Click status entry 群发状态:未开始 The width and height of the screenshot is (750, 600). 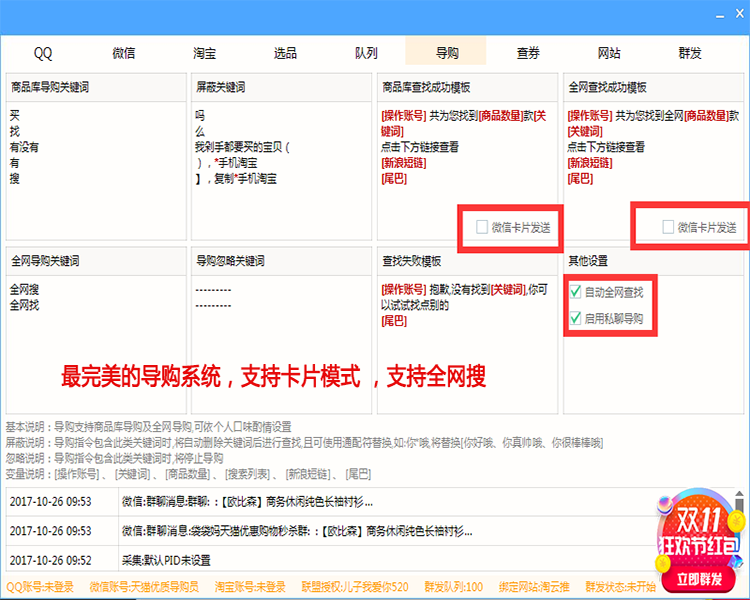[620, 587]
